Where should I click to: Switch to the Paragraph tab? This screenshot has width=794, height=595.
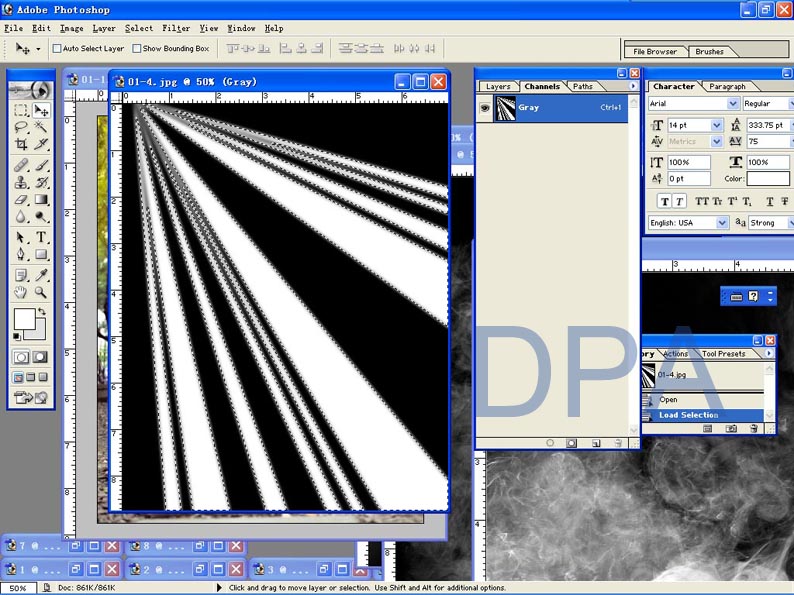727,87
